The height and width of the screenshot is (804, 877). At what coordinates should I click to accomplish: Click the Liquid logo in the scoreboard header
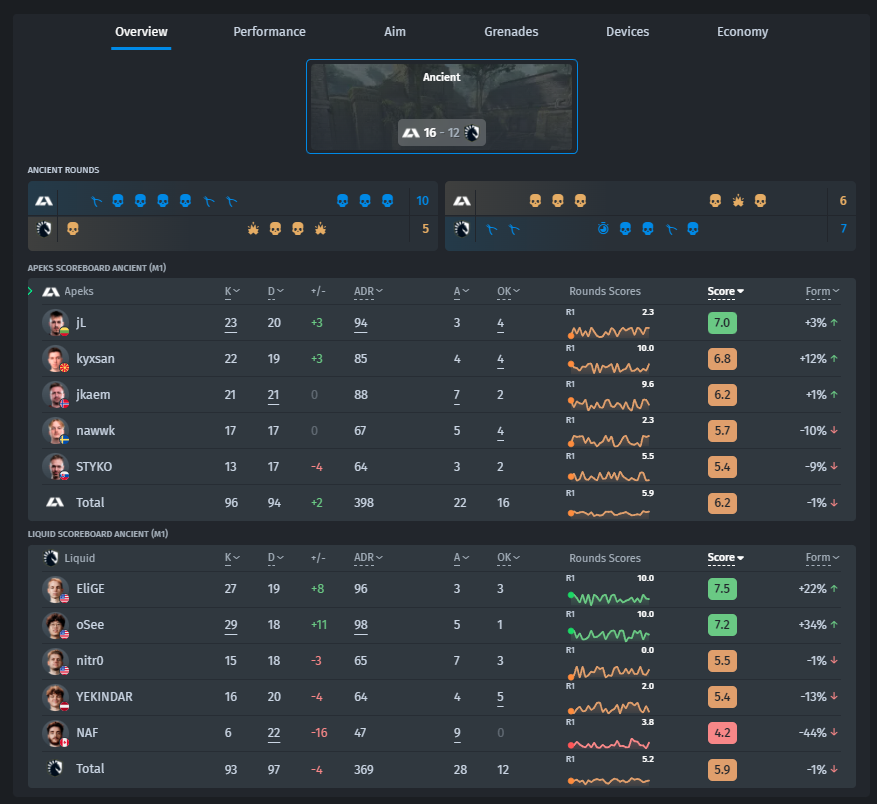[51, 558]
